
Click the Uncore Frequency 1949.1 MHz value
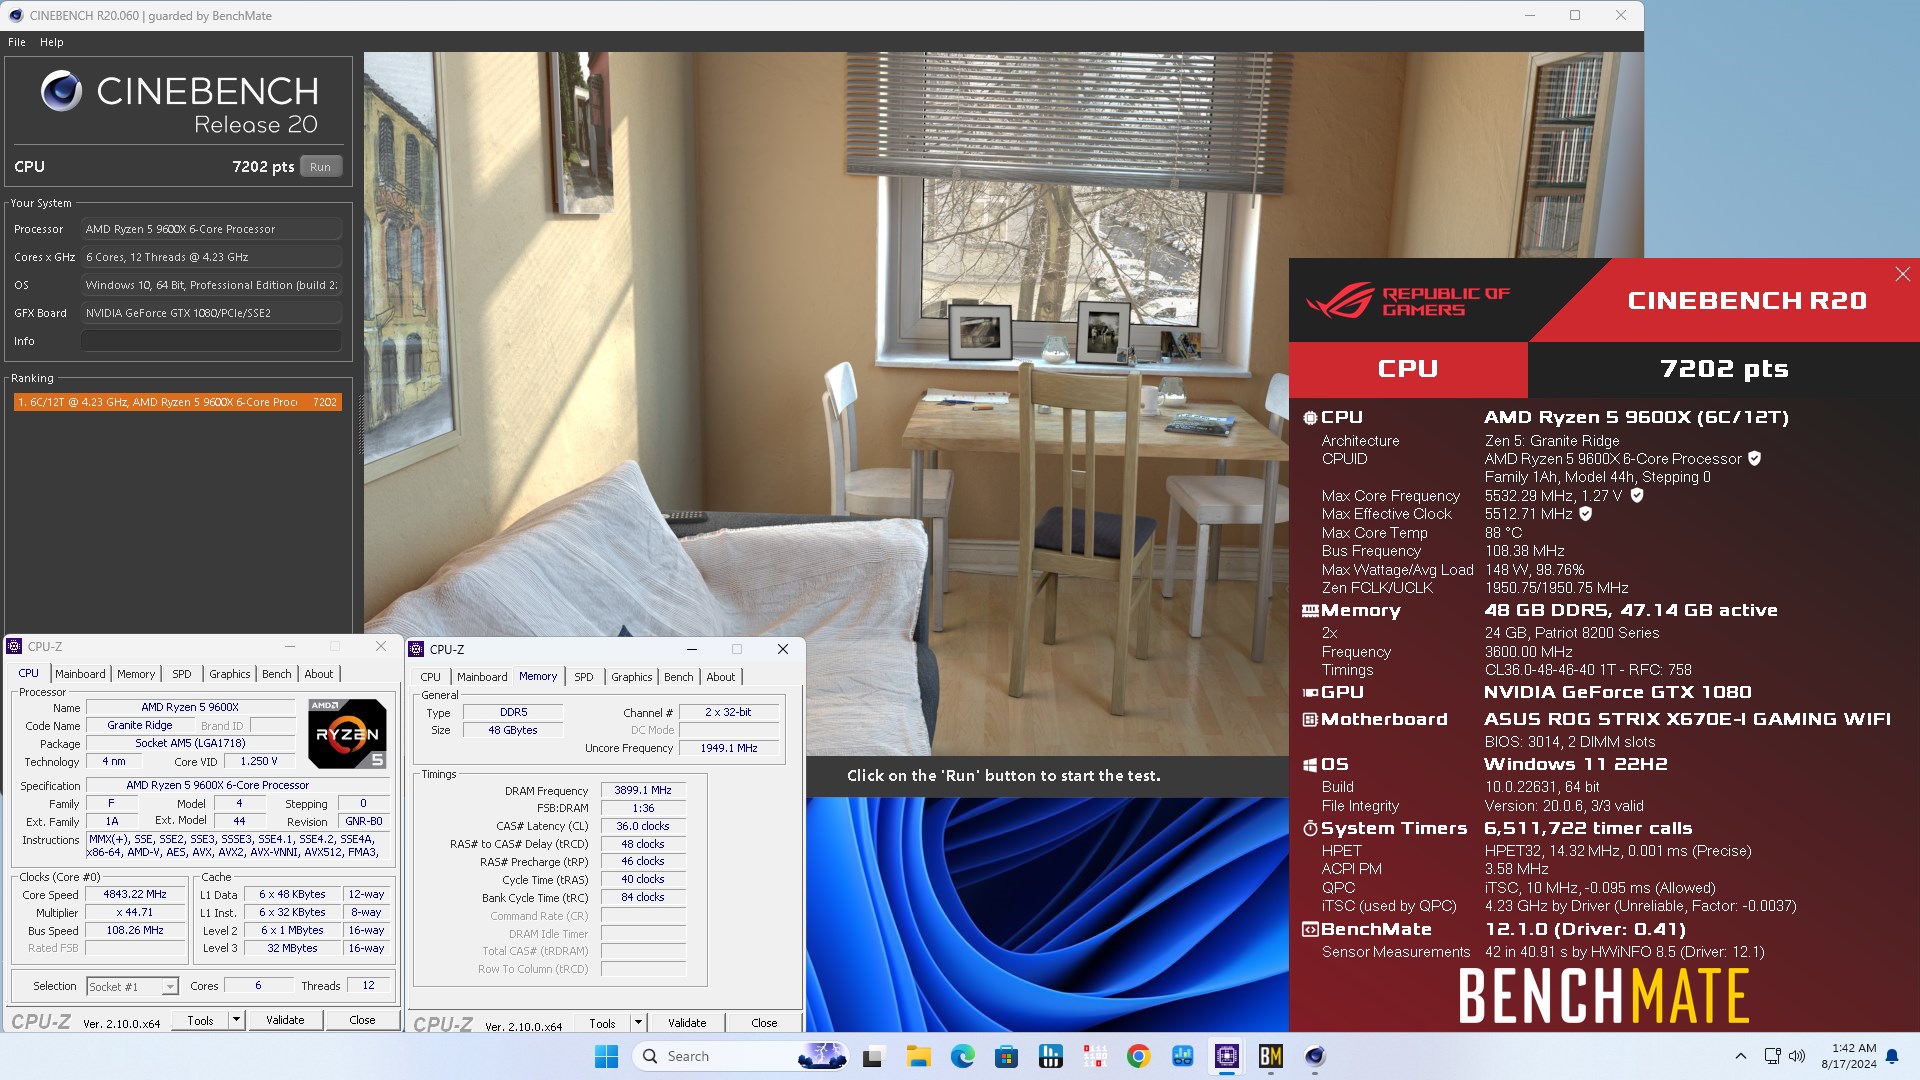click(729, 748)
